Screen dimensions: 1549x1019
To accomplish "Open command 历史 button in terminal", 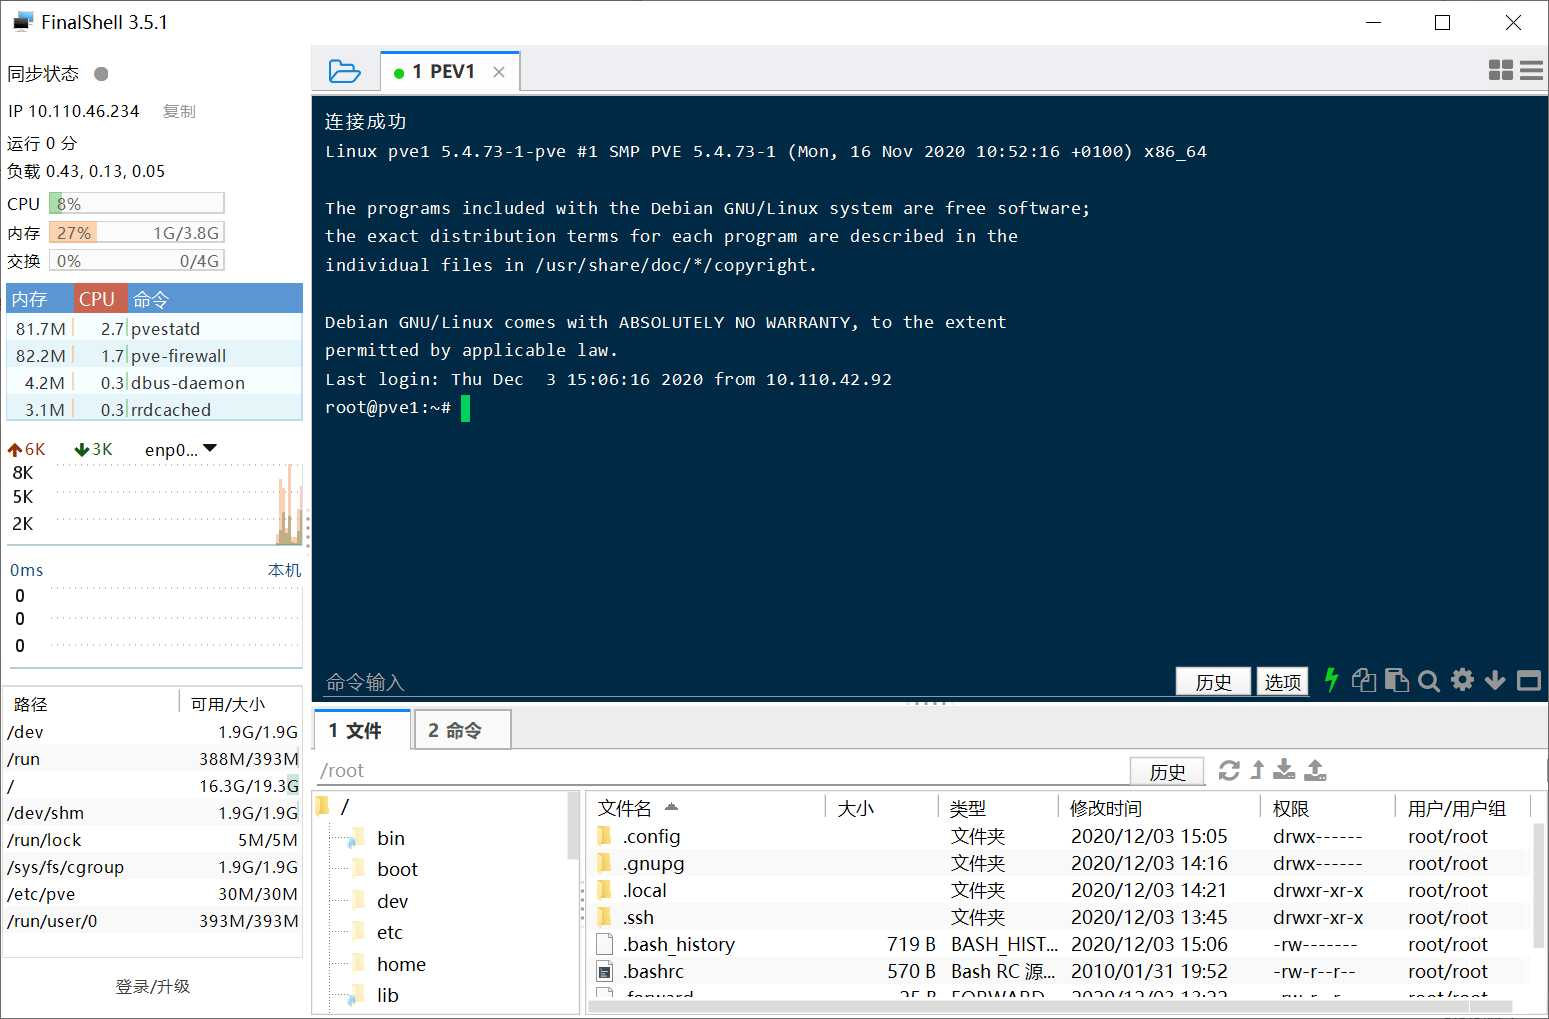I will point(1213,681).
